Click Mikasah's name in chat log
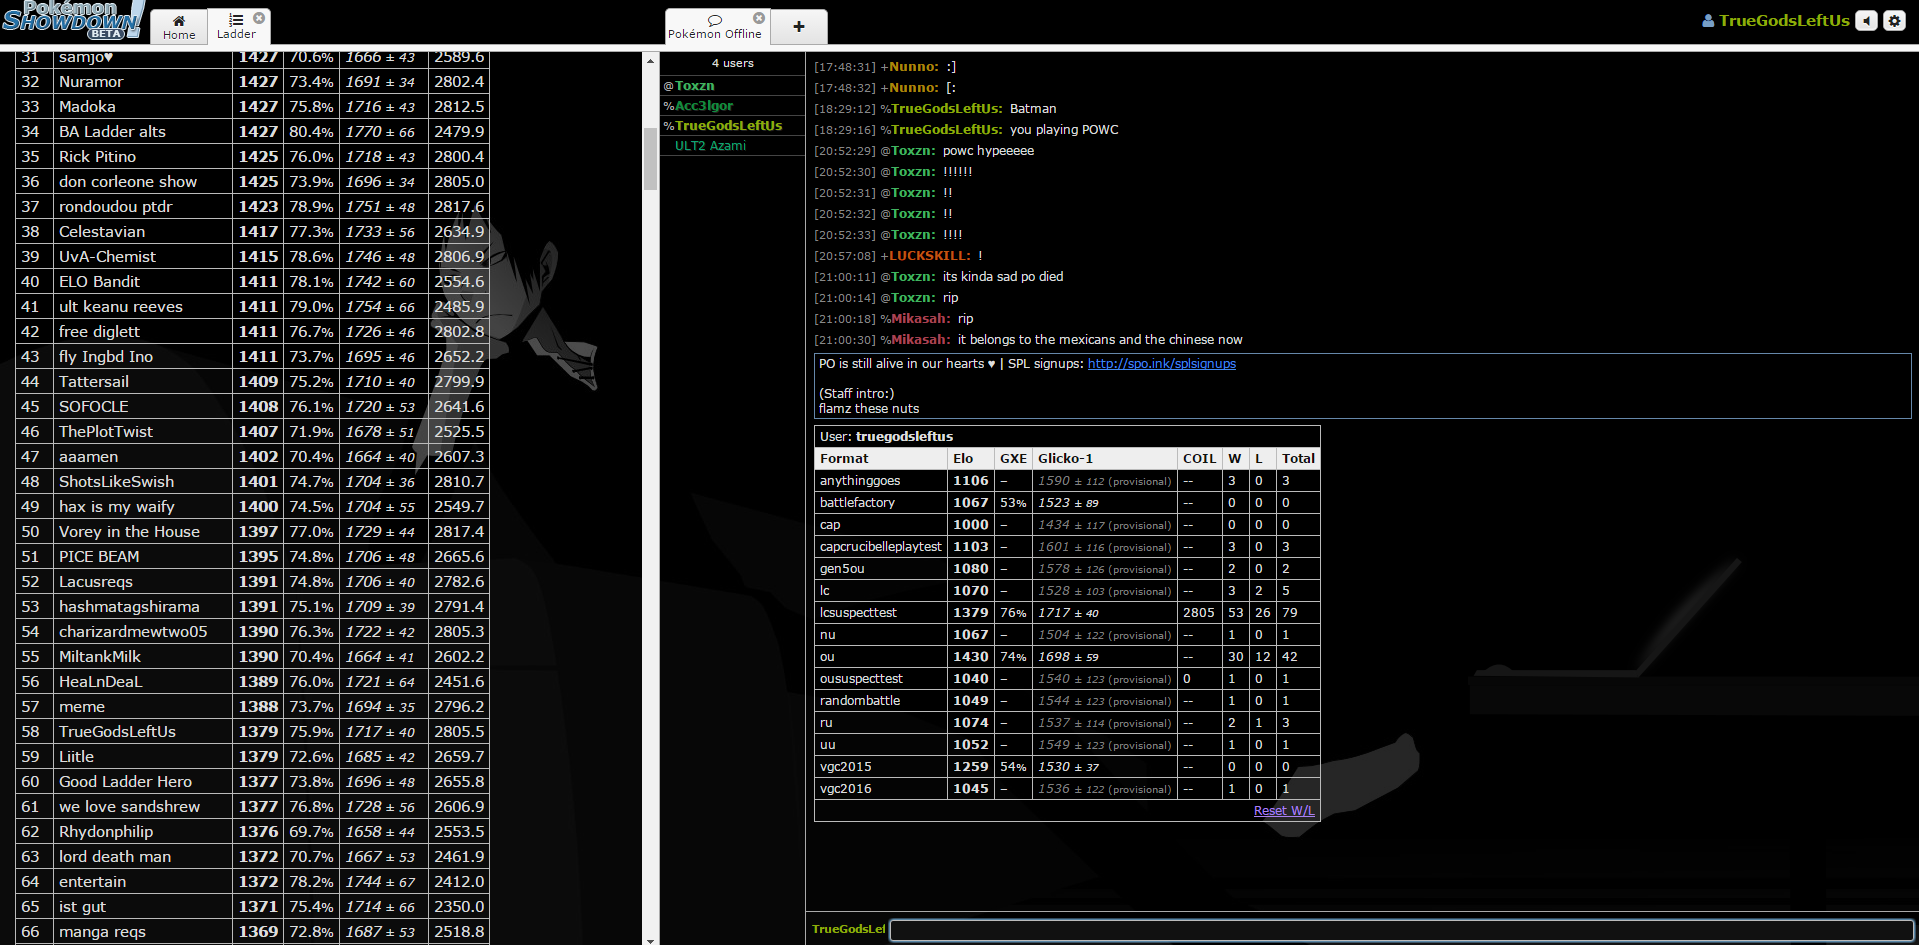The image size is (1919, 945). tap(920, 319)
